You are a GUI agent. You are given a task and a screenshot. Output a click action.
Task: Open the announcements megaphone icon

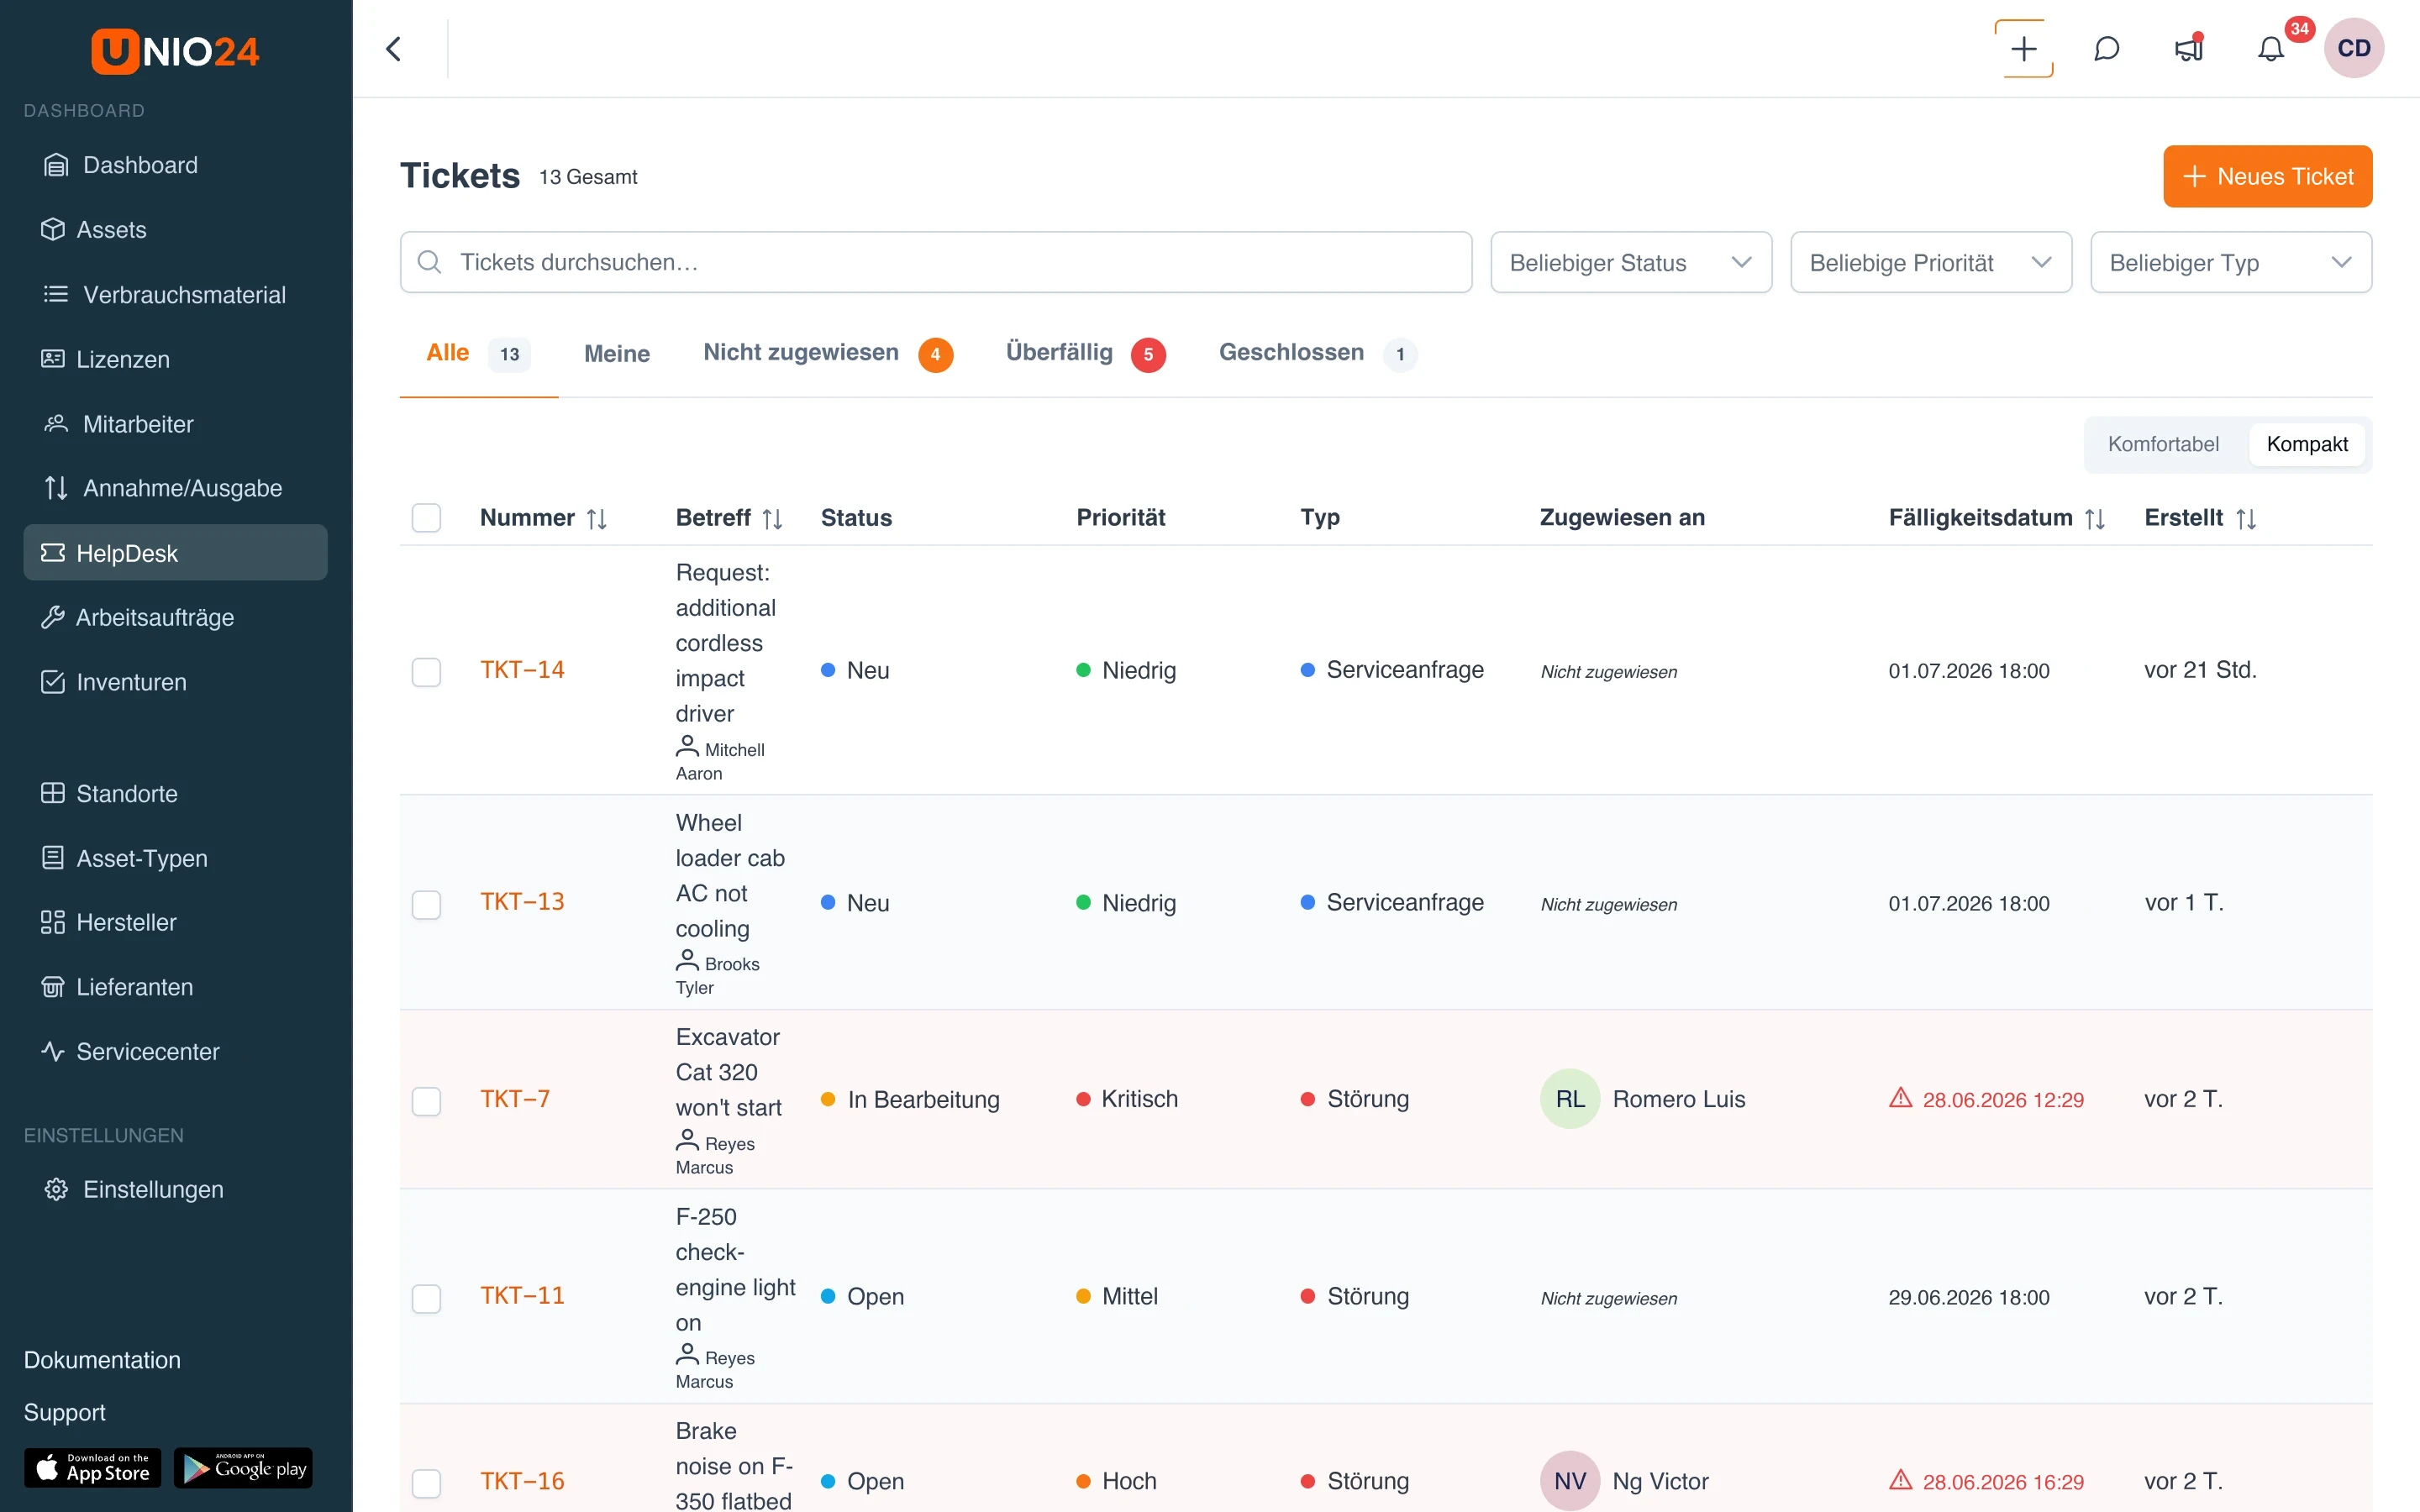2189,49
